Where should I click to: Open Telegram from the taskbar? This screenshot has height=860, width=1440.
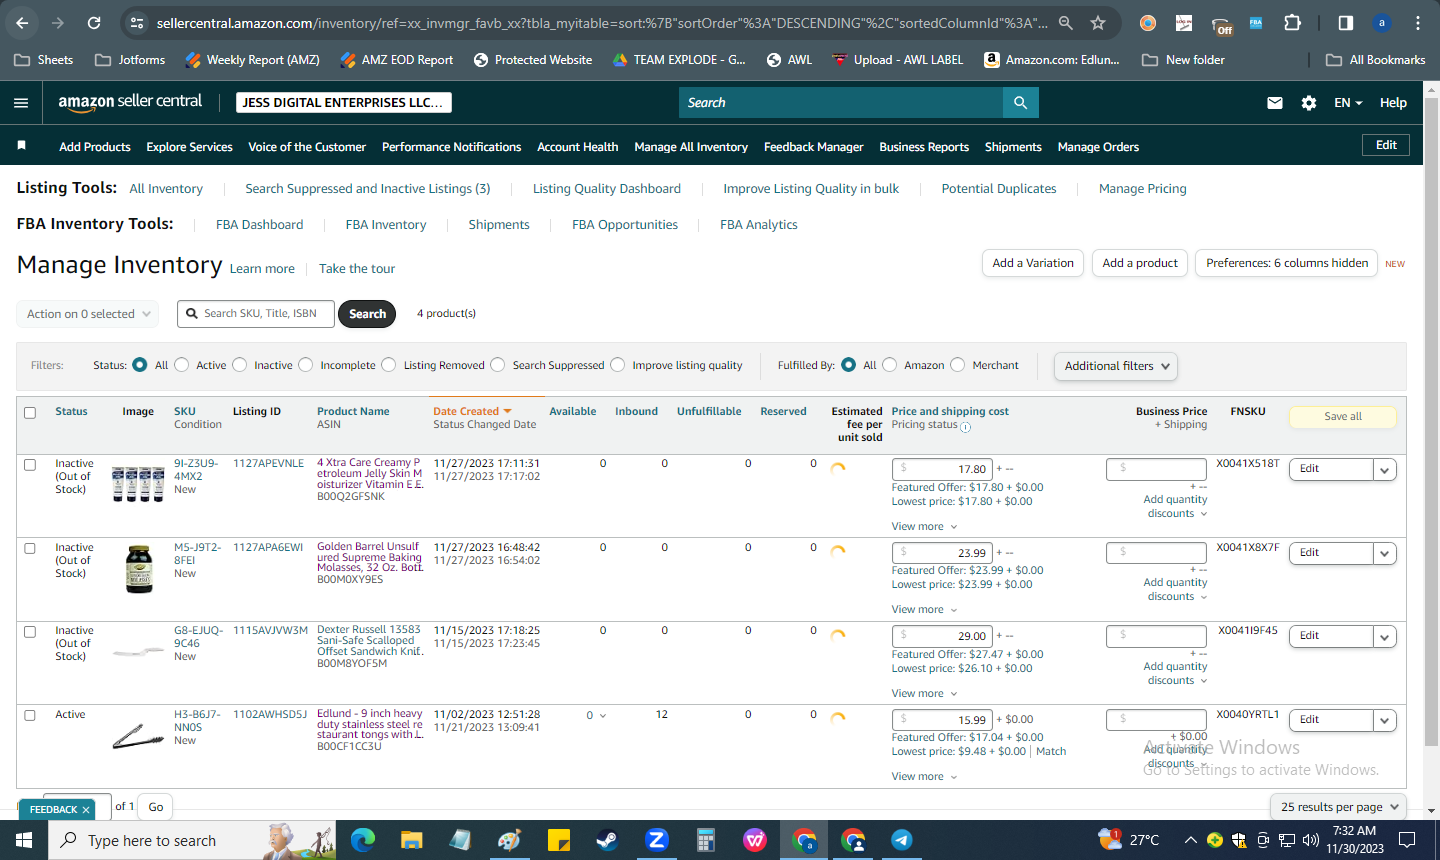901,840
